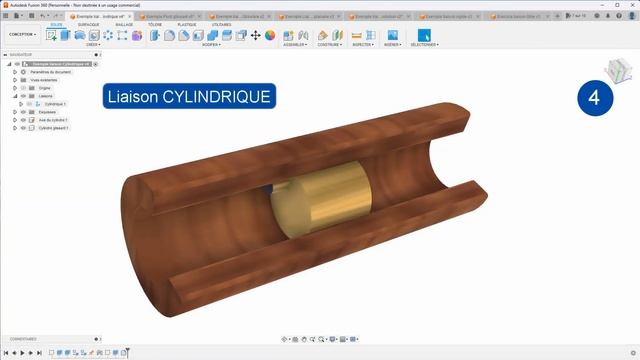Select the Combine bodies tool
640x360 pixels.
coord(212,35)
